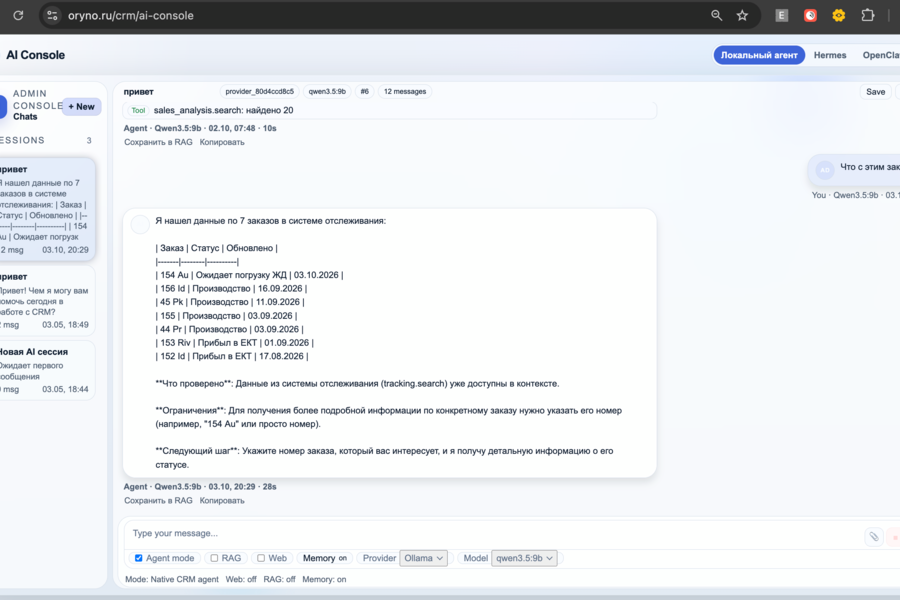Open the Новая AI сессия session

pos(46,370)
